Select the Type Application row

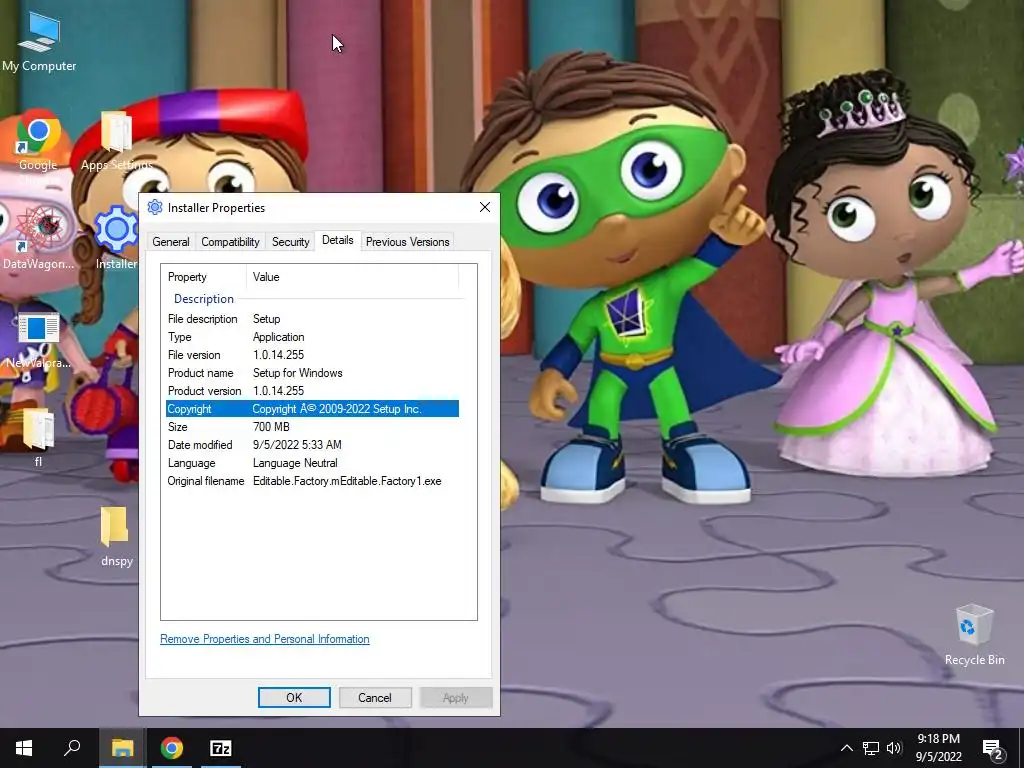point(312,337)
